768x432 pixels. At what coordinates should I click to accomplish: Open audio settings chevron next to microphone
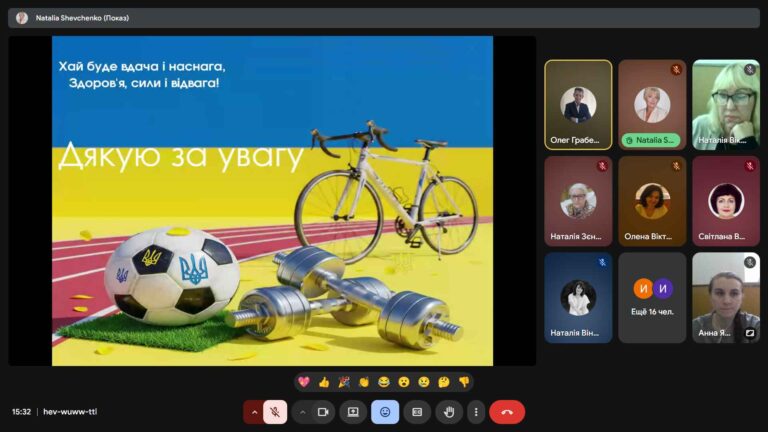[x=254, y=412]
